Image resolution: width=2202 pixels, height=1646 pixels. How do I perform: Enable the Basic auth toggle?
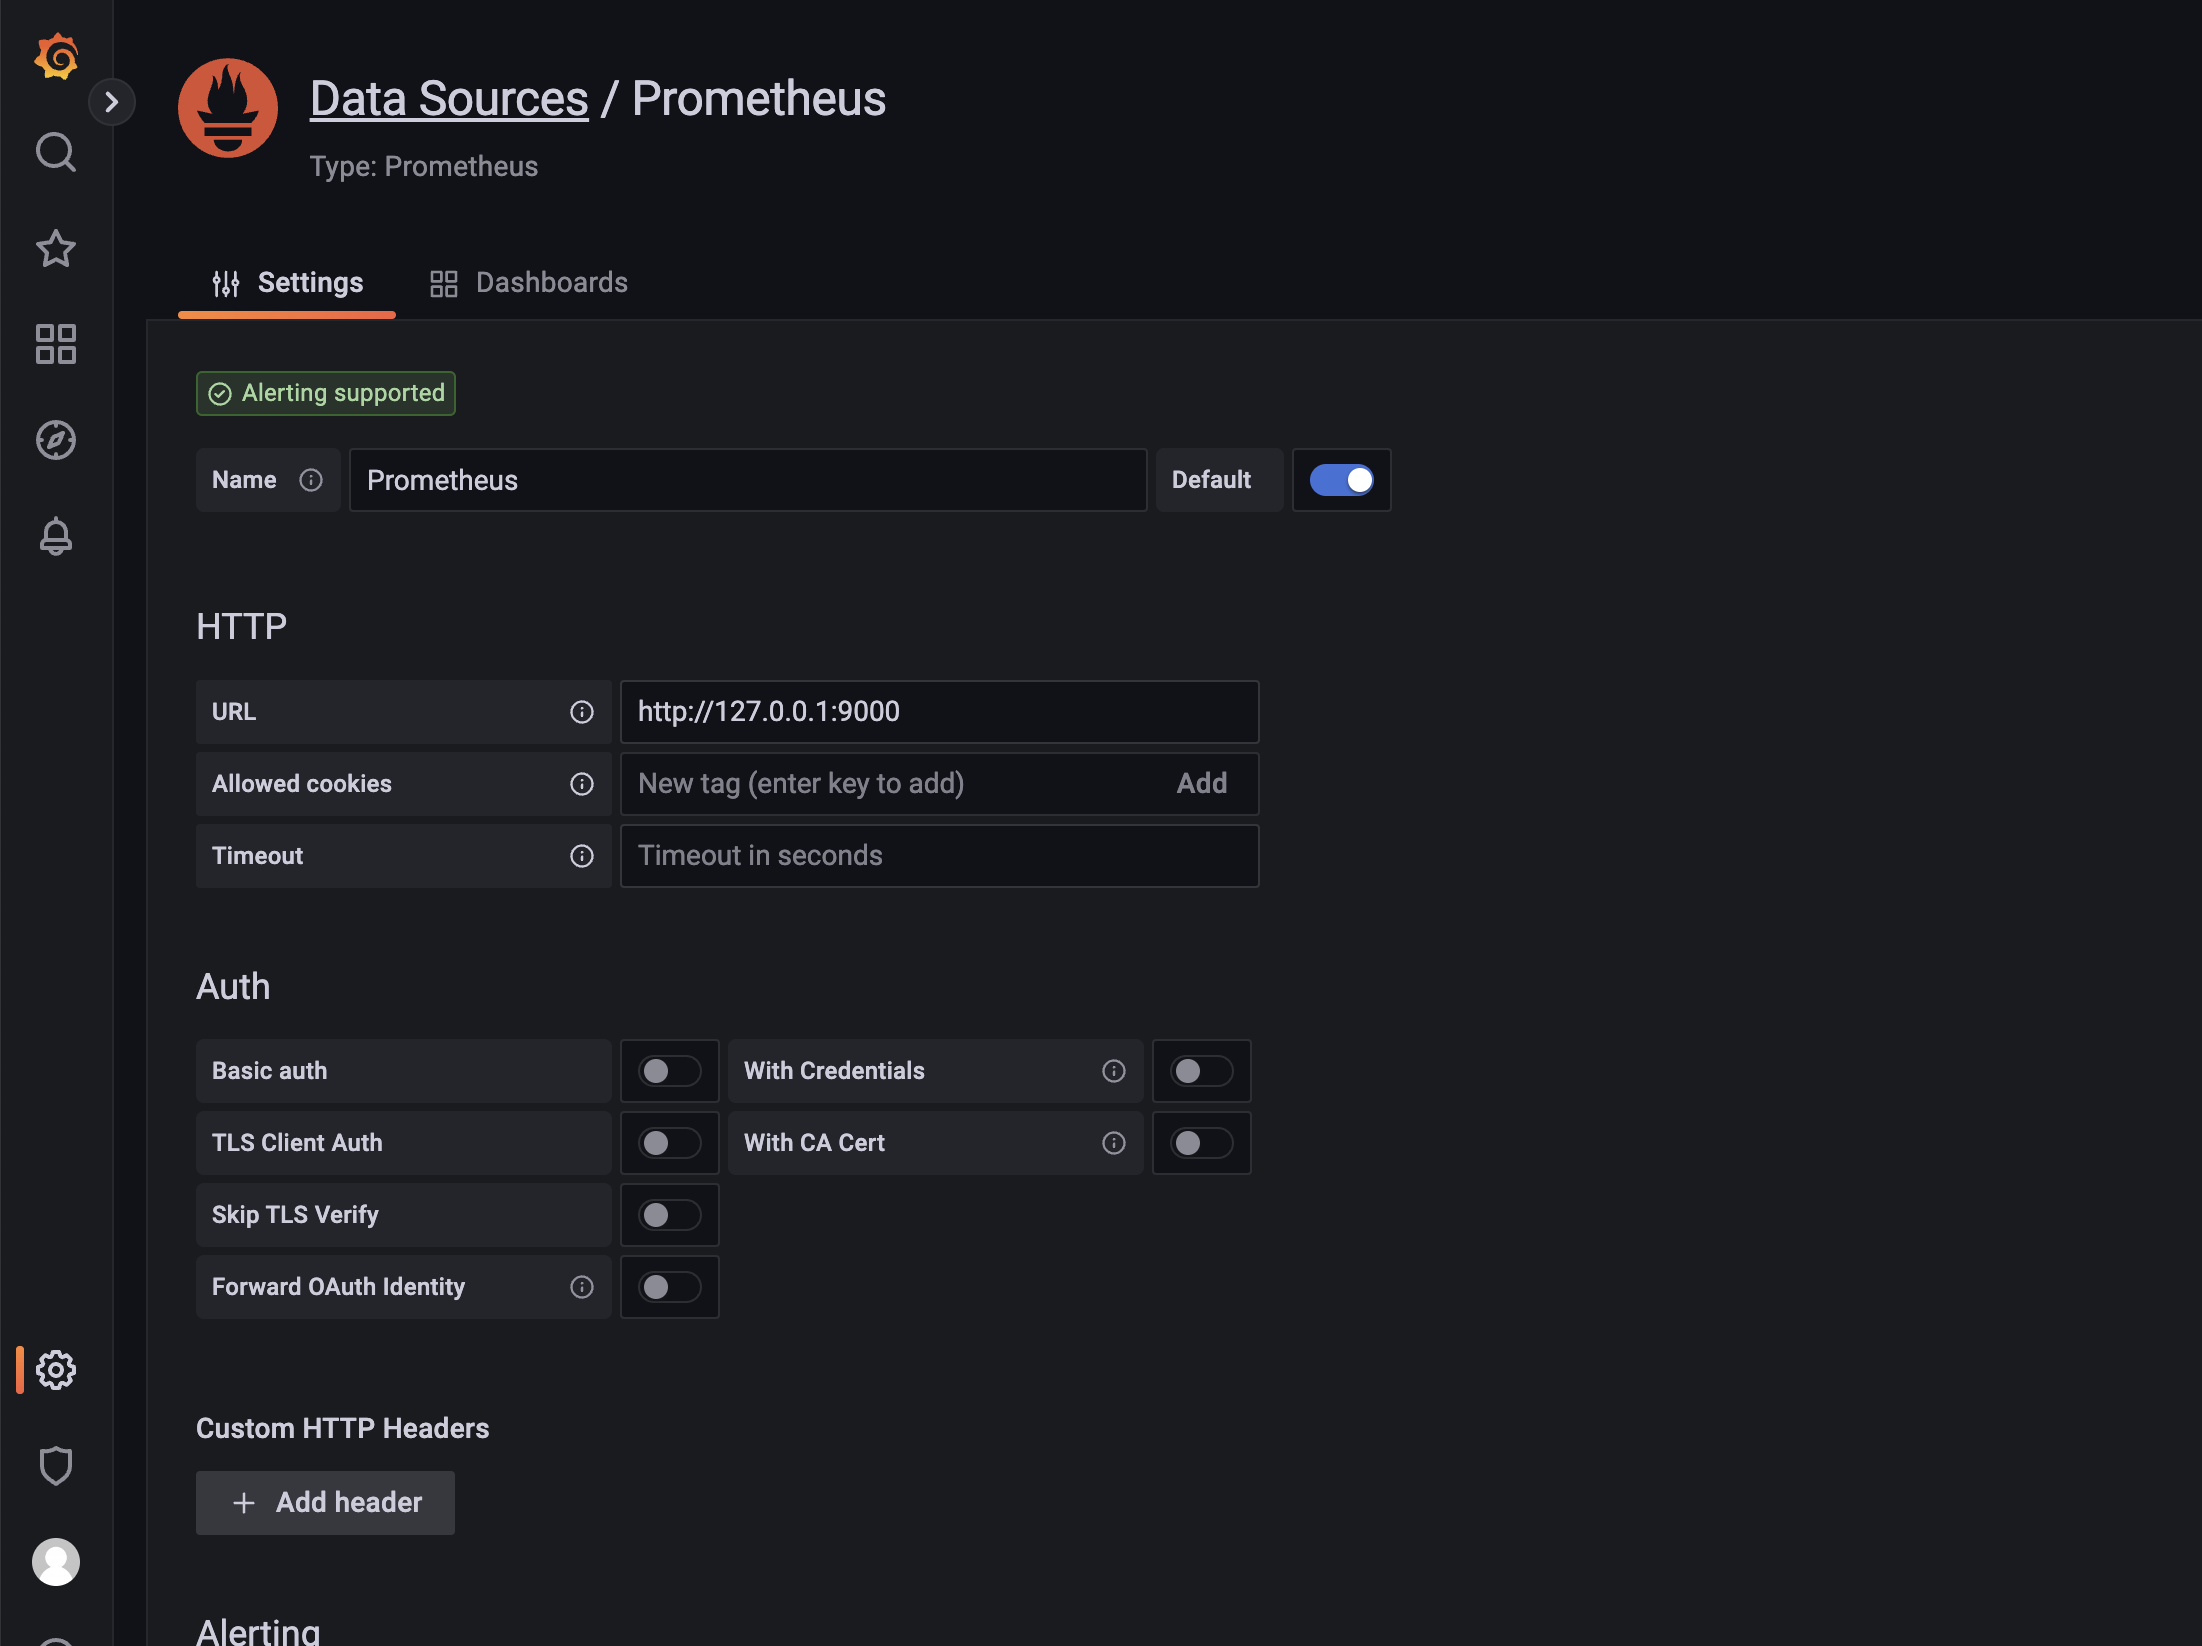[x=669, y=1071]
